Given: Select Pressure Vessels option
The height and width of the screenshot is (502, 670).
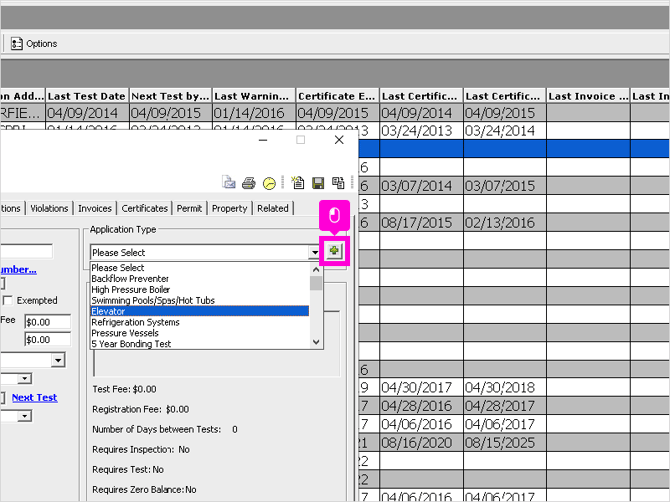Looking at the screenshot, I should [x=200, y=333].
